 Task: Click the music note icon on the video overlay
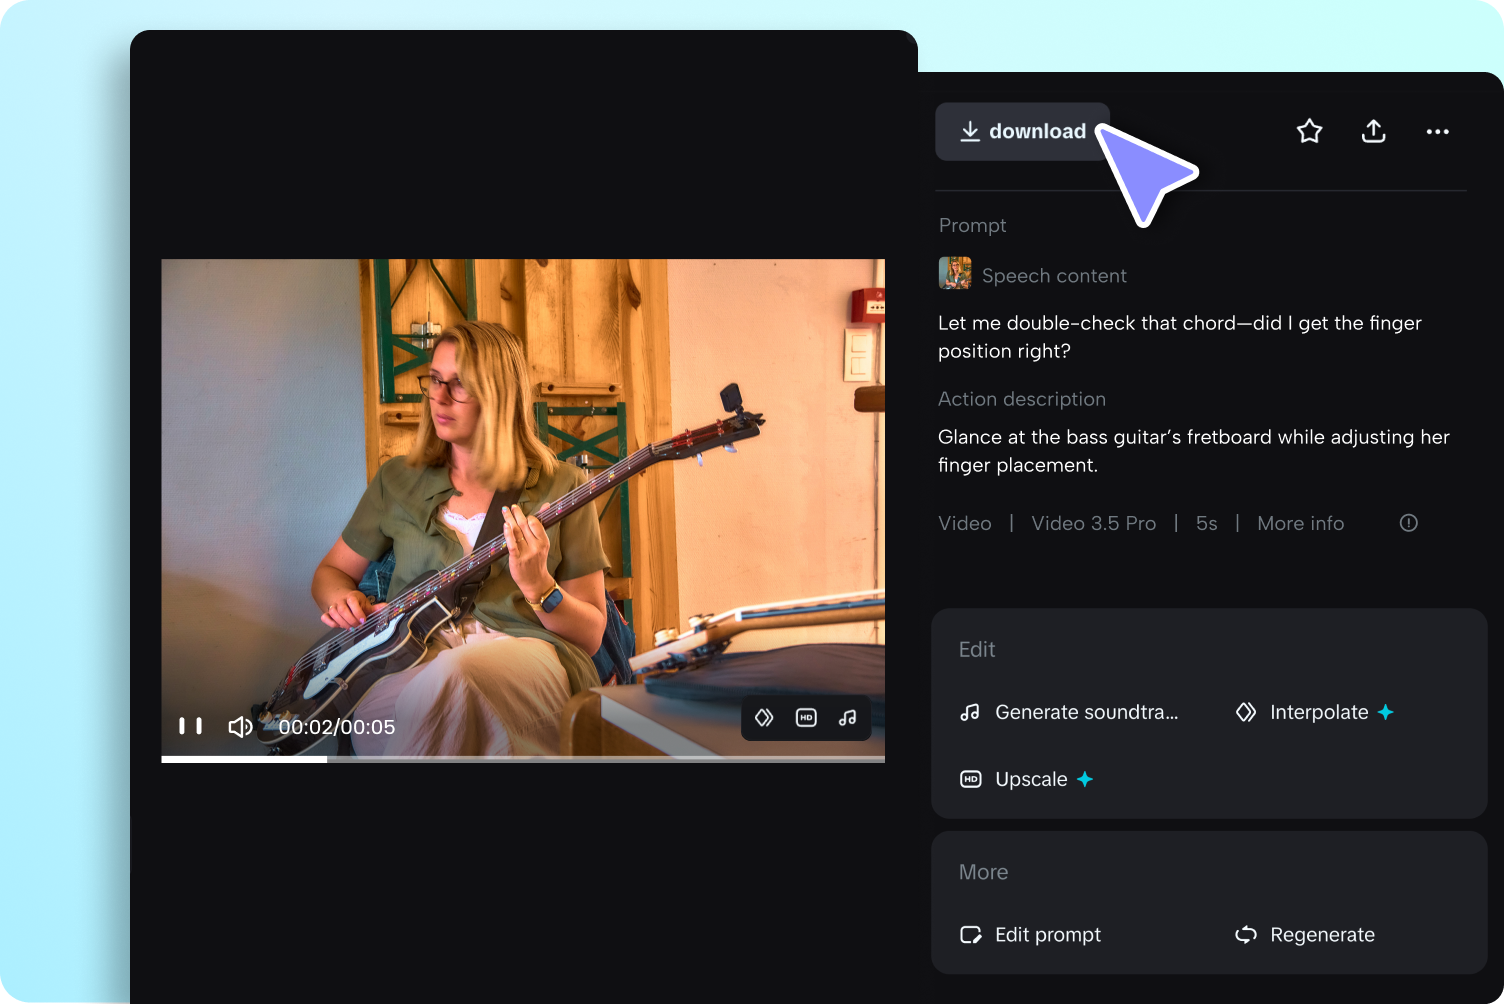tap(848, 718)
